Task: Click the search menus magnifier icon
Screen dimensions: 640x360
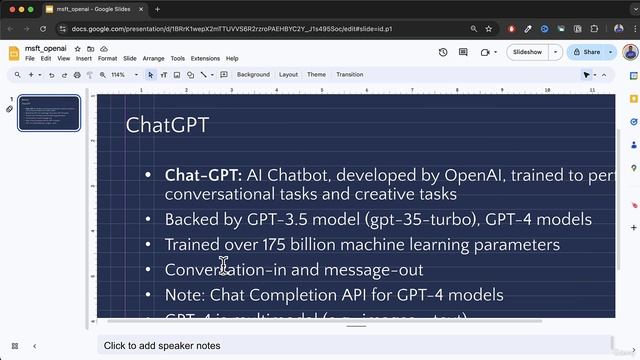Action: (x=18, y=75)
